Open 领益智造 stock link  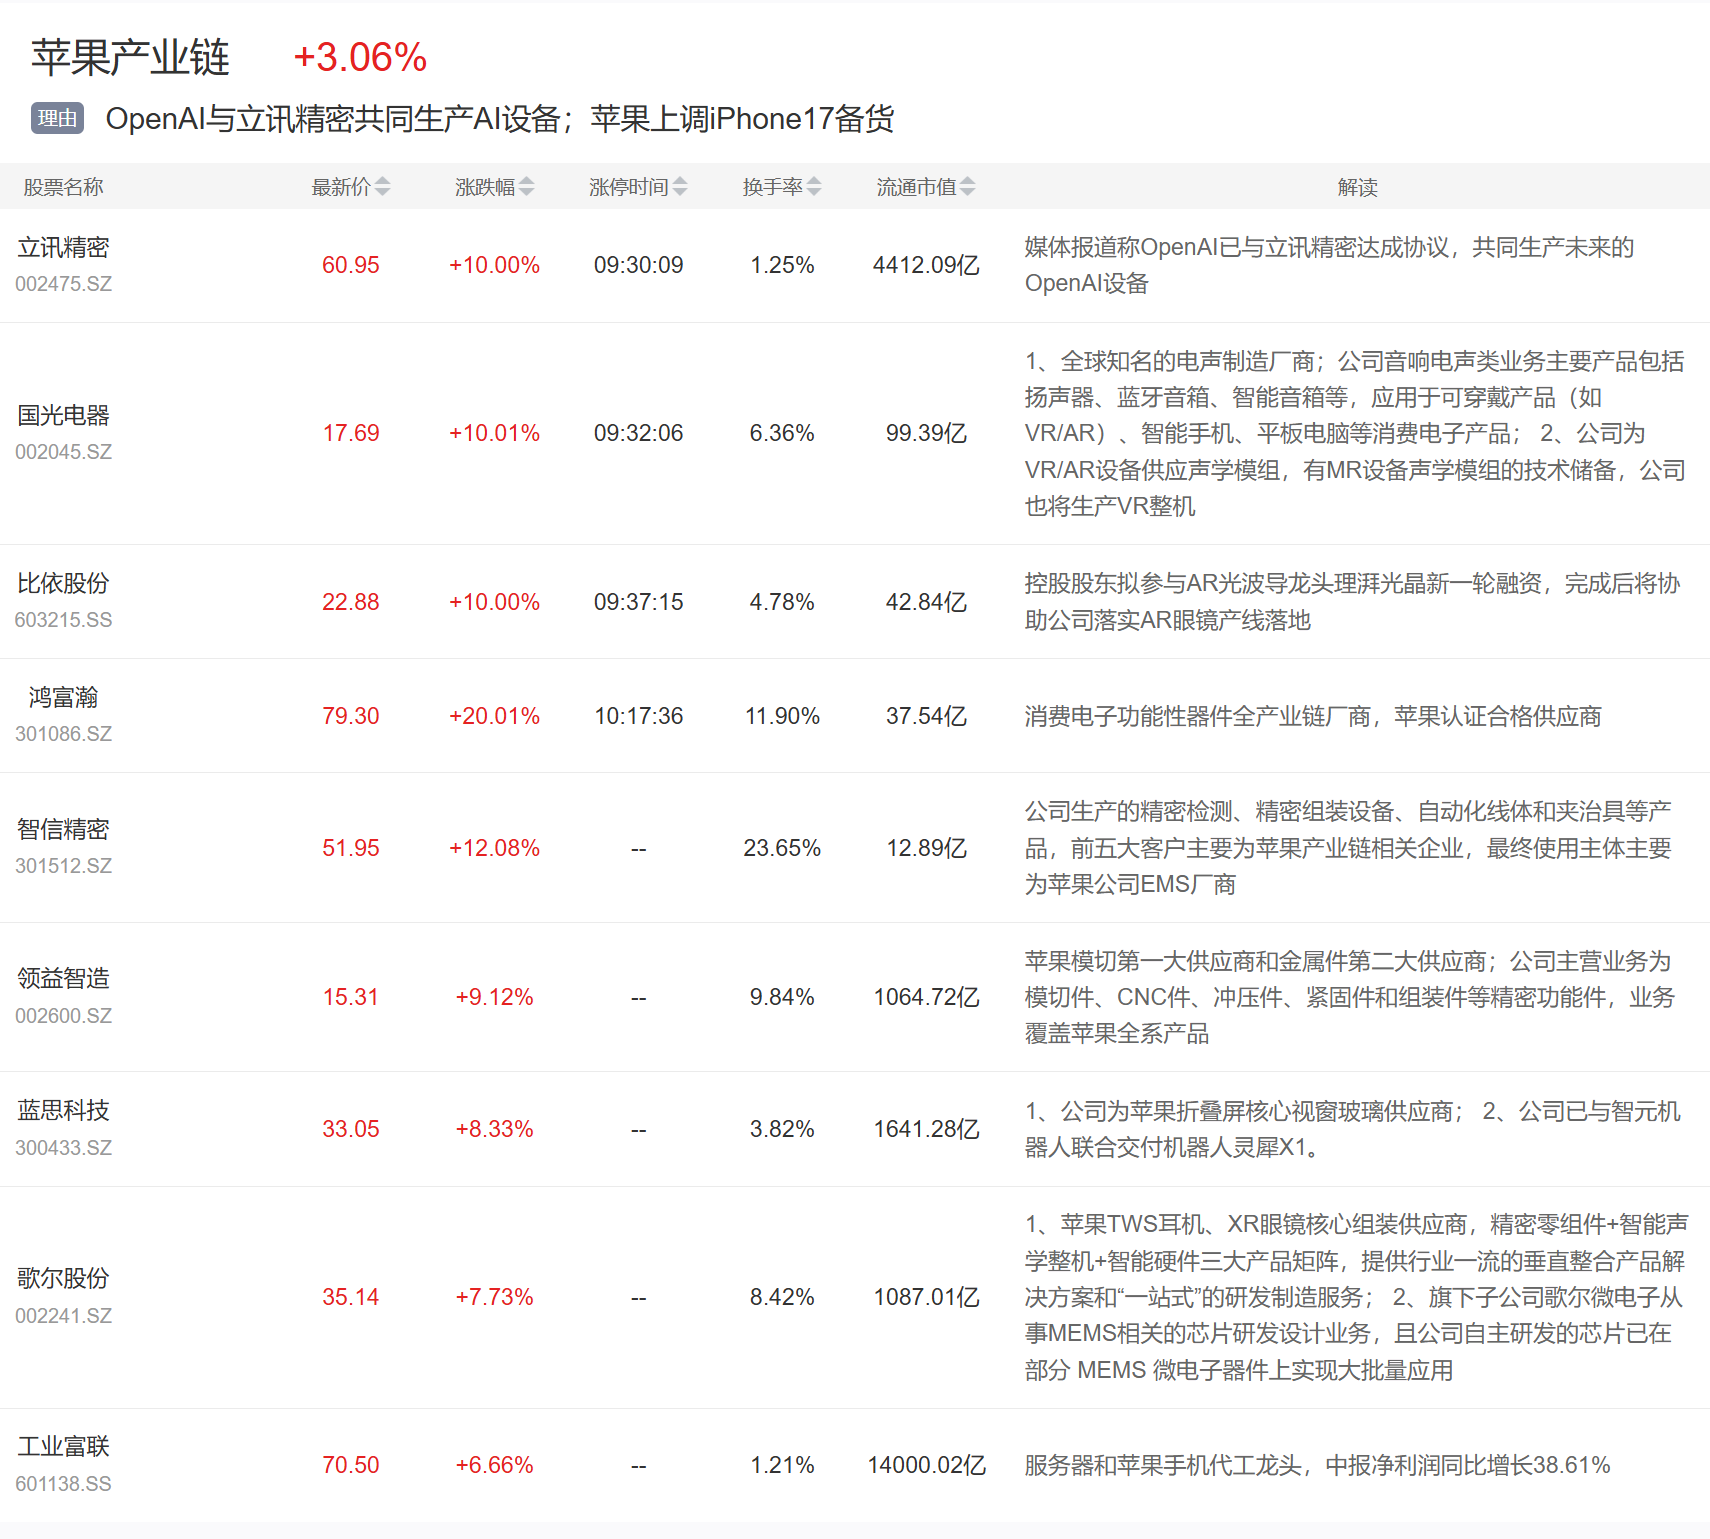pyautogui.click(x=63, y=978)
